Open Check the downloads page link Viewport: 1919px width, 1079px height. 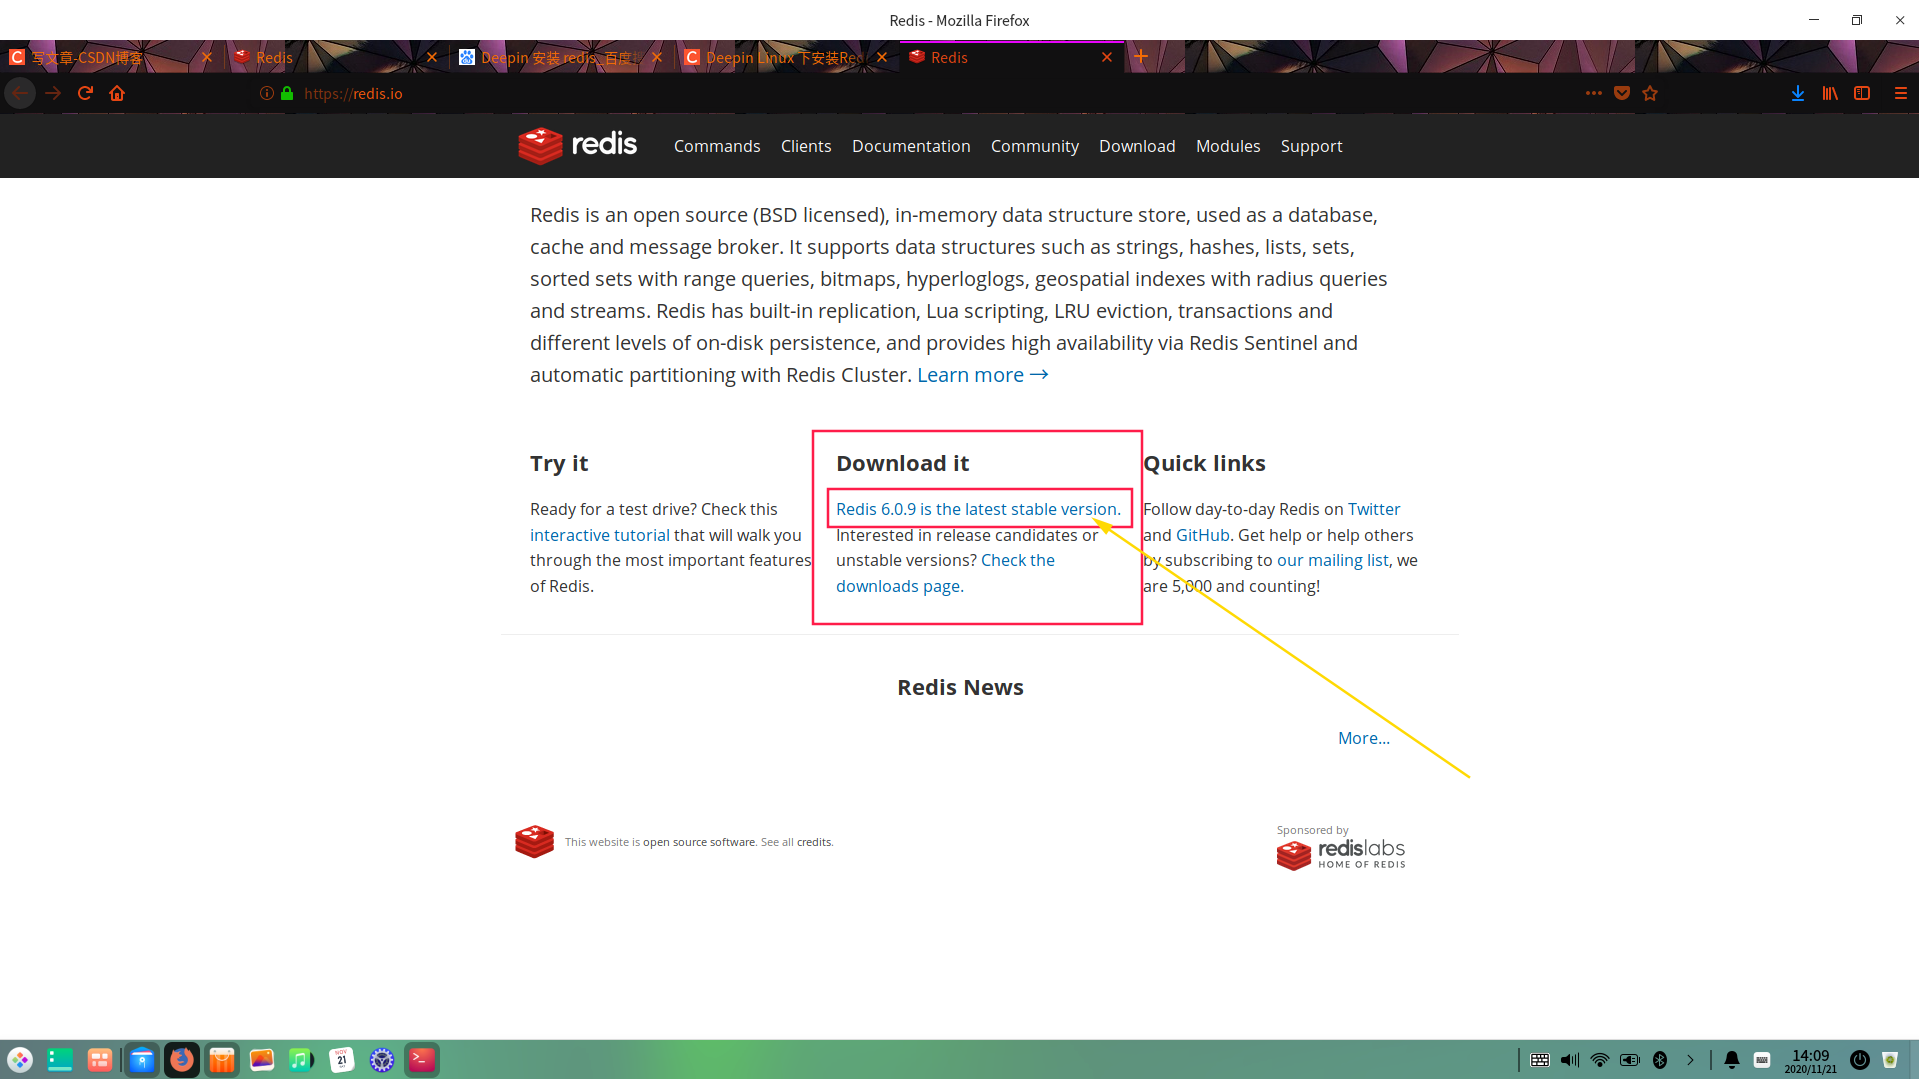tap(945, 573)
